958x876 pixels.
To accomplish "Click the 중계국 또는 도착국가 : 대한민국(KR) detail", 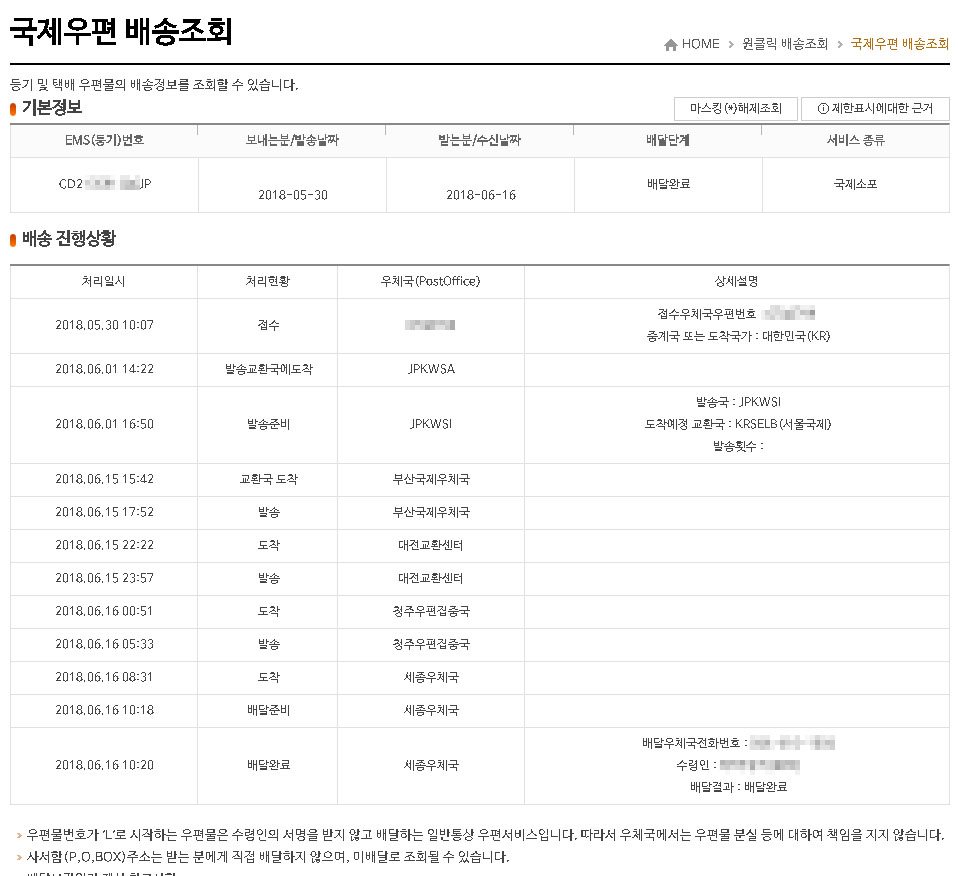I will click(738, 337).
